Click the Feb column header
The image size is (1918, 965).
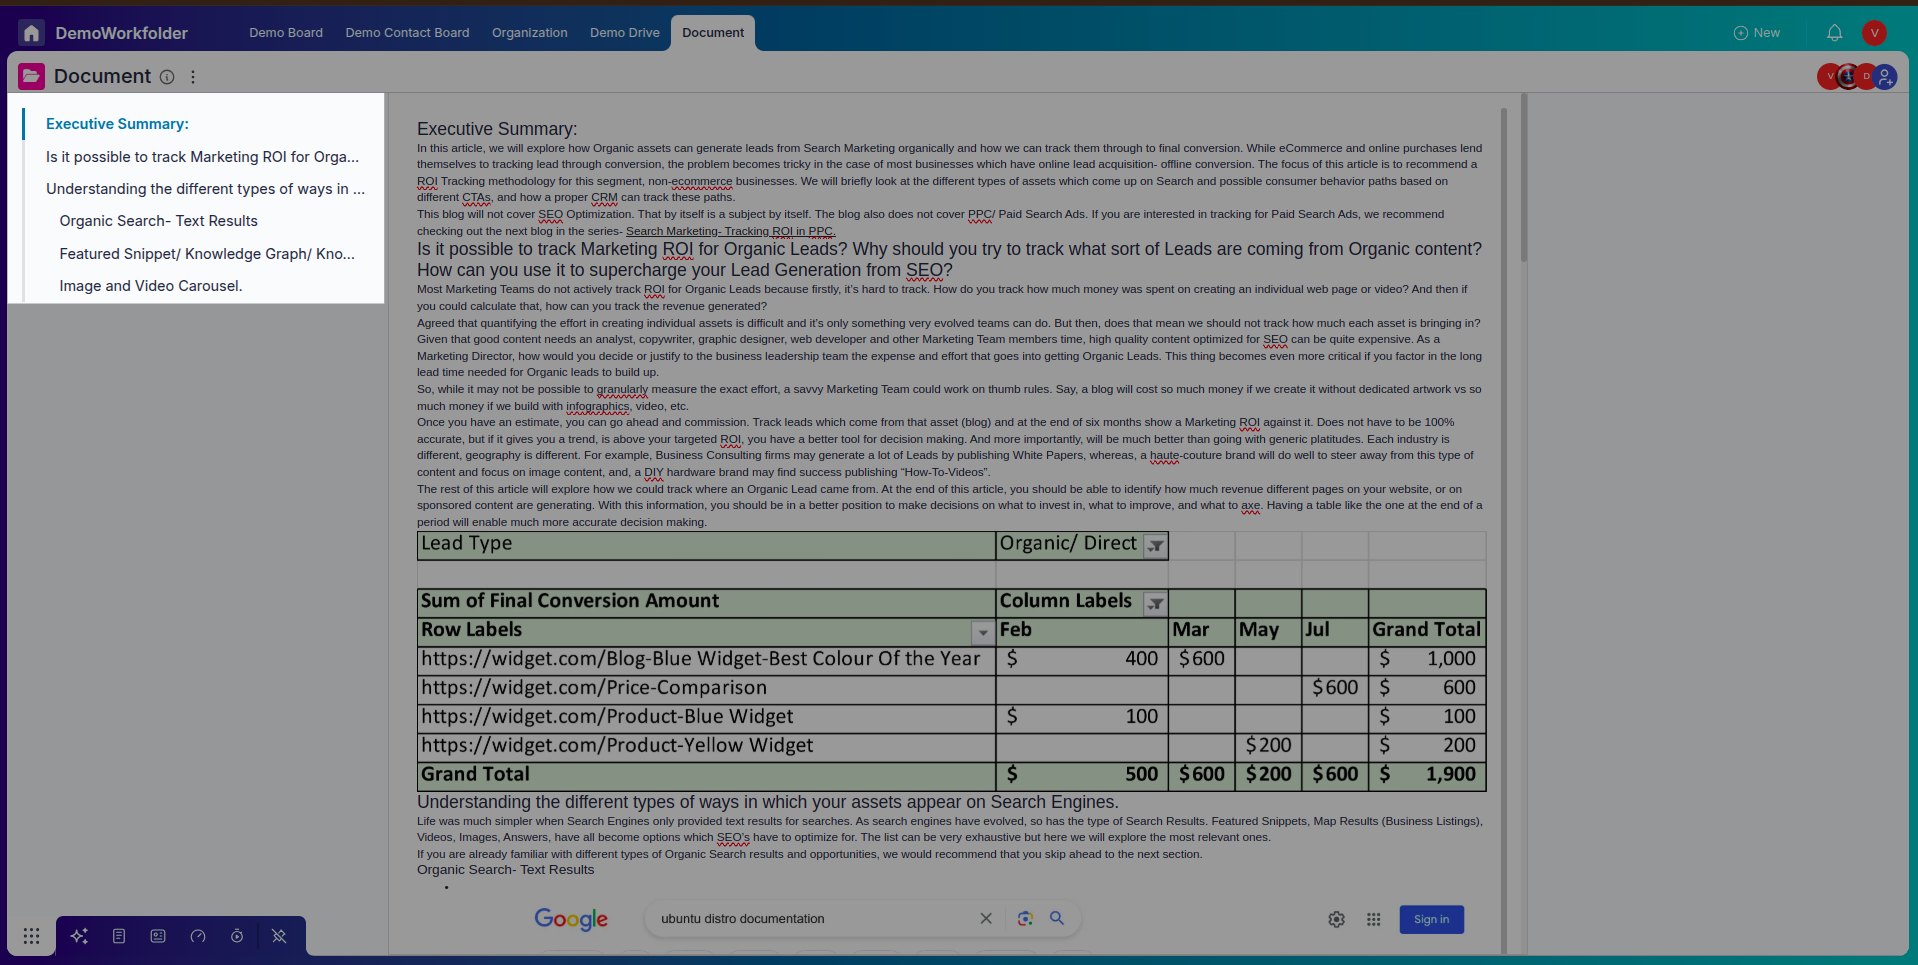click(1082, 630)
